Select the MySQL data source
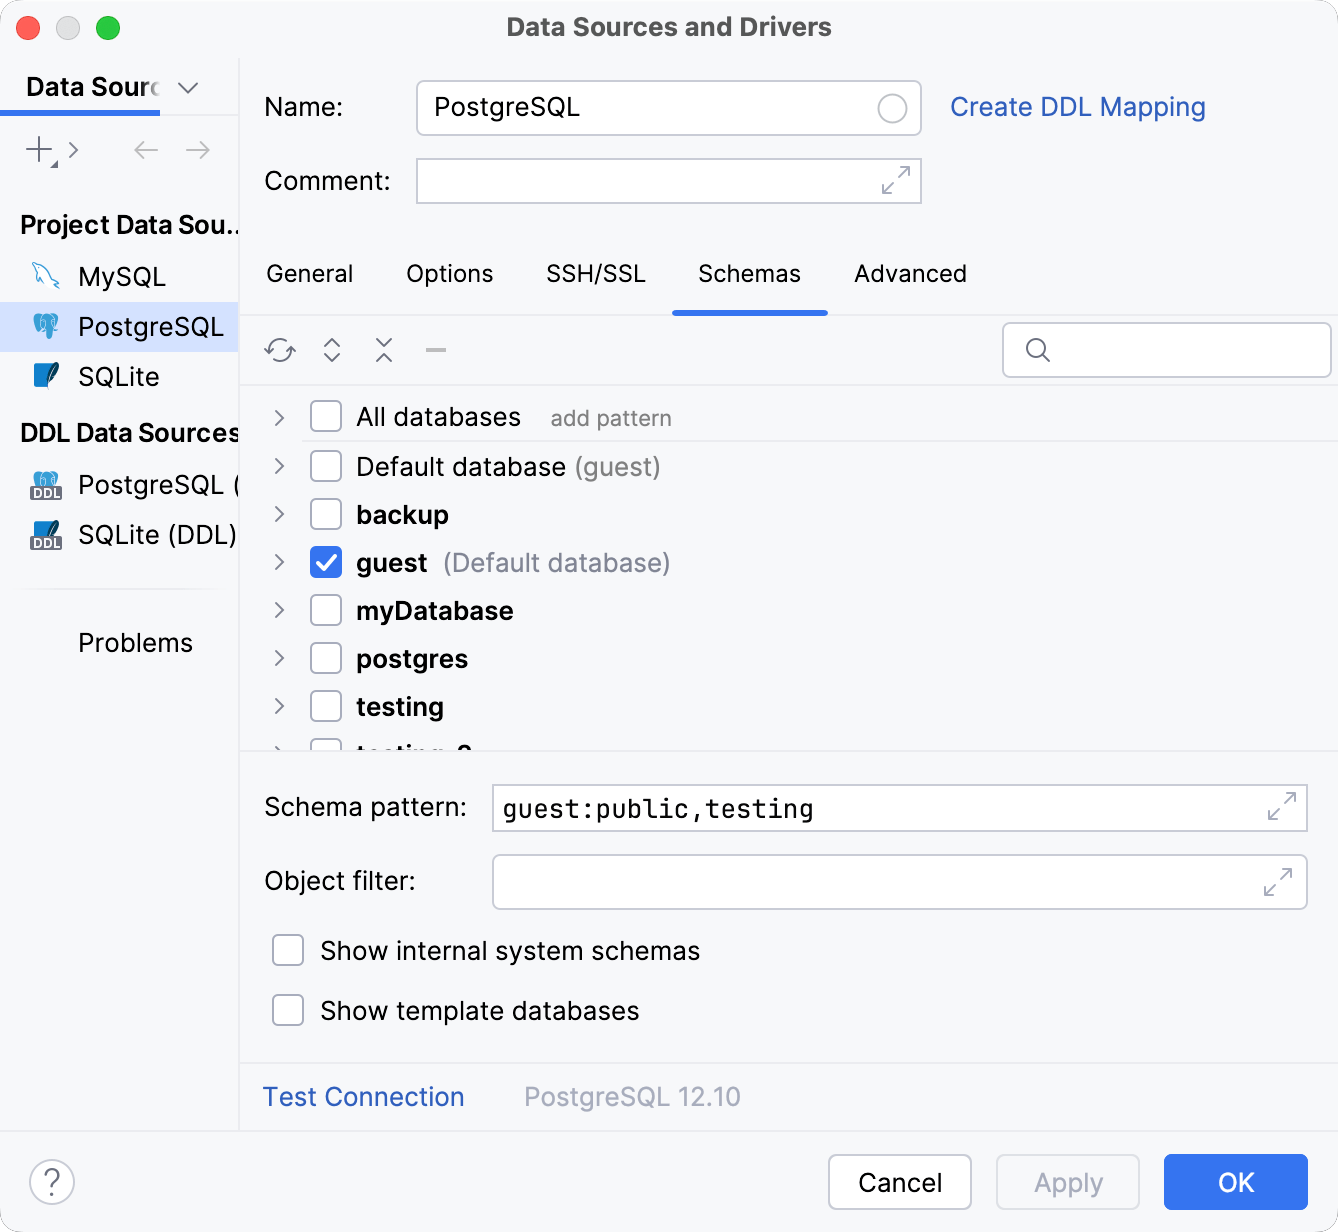1338x1232 pixels. tap(122, 276)
